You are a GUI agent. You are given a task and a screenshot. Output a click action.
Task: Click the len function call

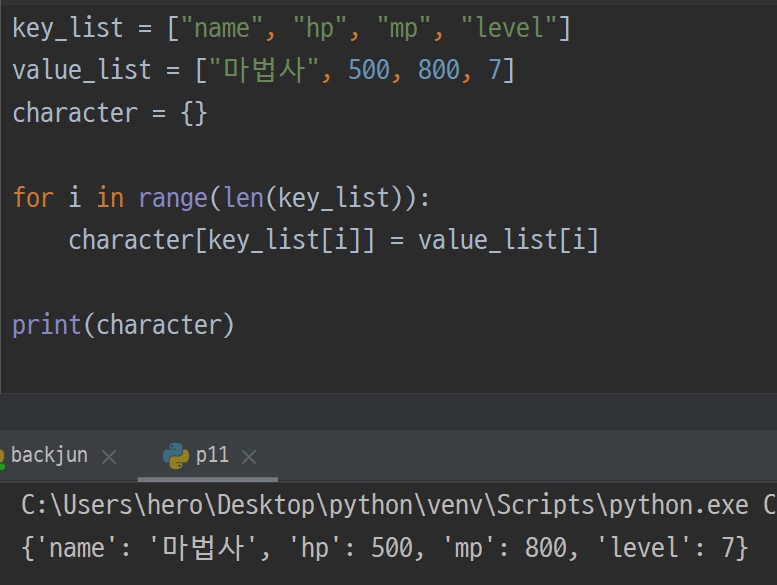[244, 198]
